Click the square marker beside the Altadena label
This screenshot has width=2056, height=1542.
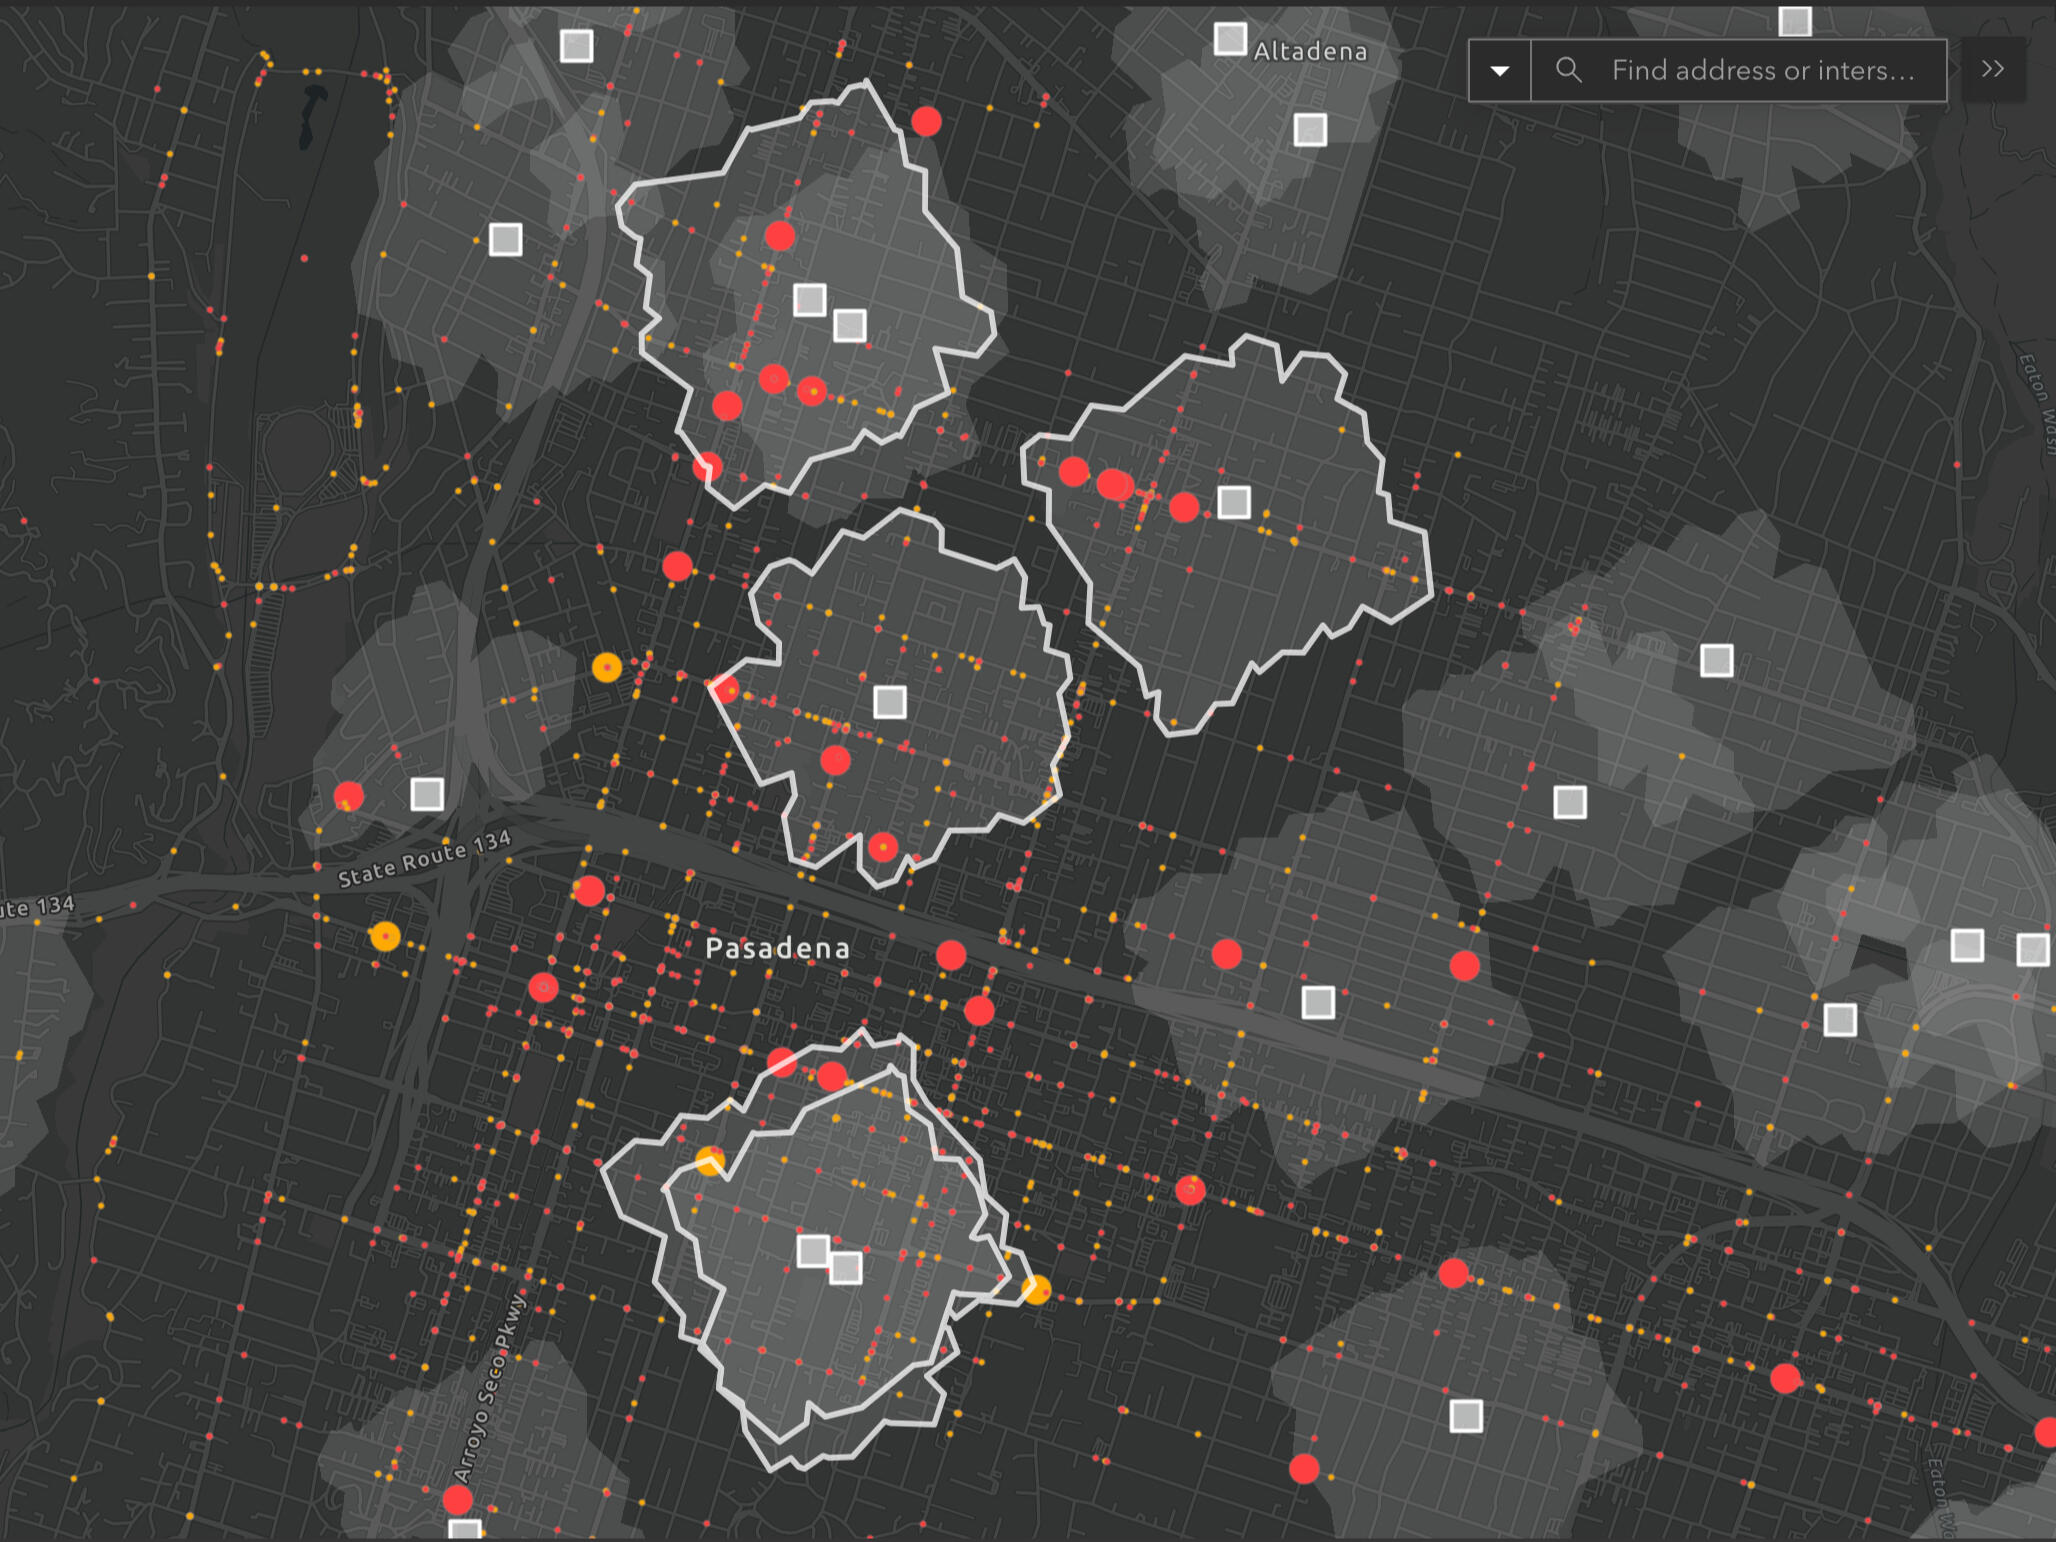click(1230, 39)
